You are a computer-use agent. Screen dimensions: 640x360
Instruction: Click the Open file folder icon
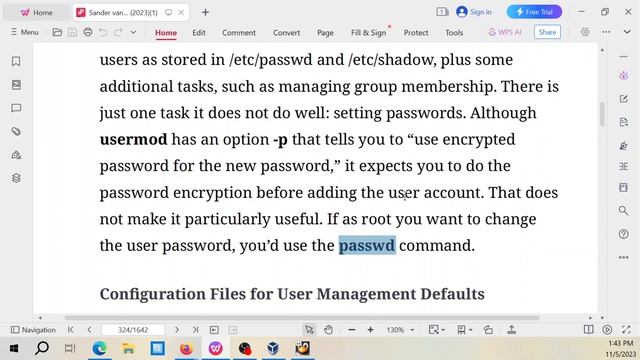[57, 32]
